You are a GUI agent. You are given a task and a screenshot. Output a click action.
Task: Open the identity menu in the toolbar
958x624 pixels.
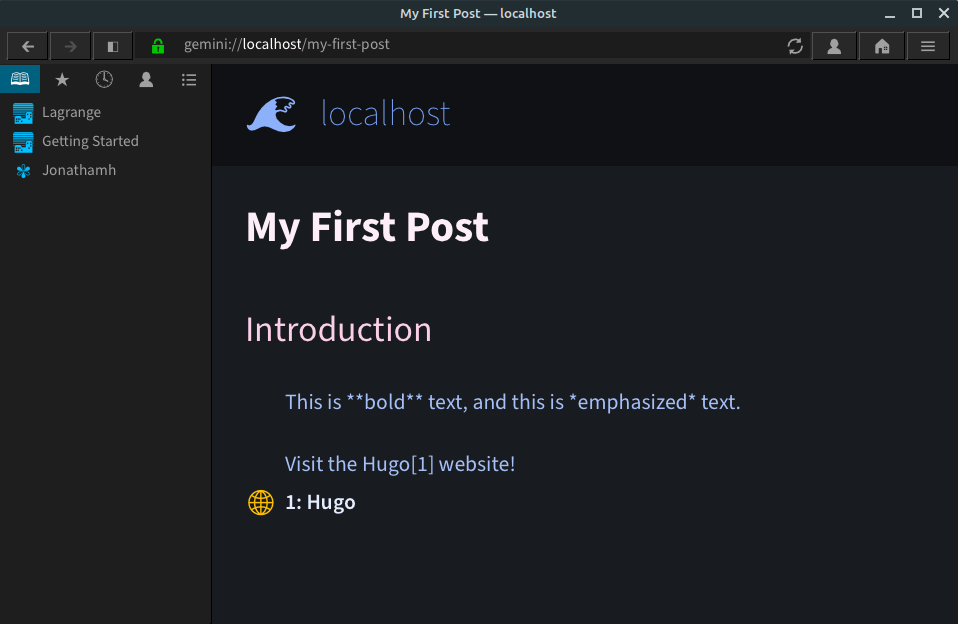[x=834, y=46]
